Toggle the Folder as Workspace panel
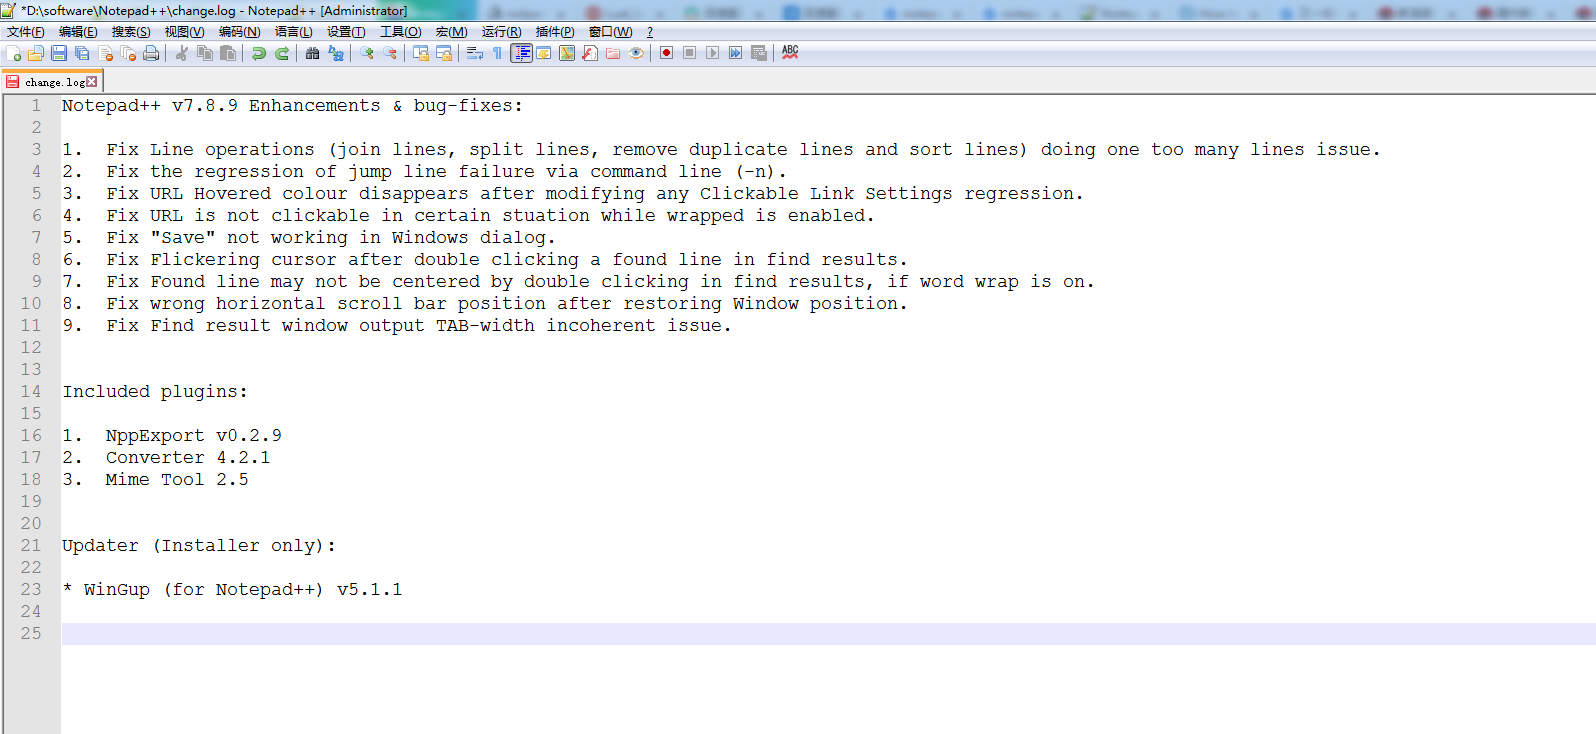Screen dimensions: 1596x734 click(613, 53)
